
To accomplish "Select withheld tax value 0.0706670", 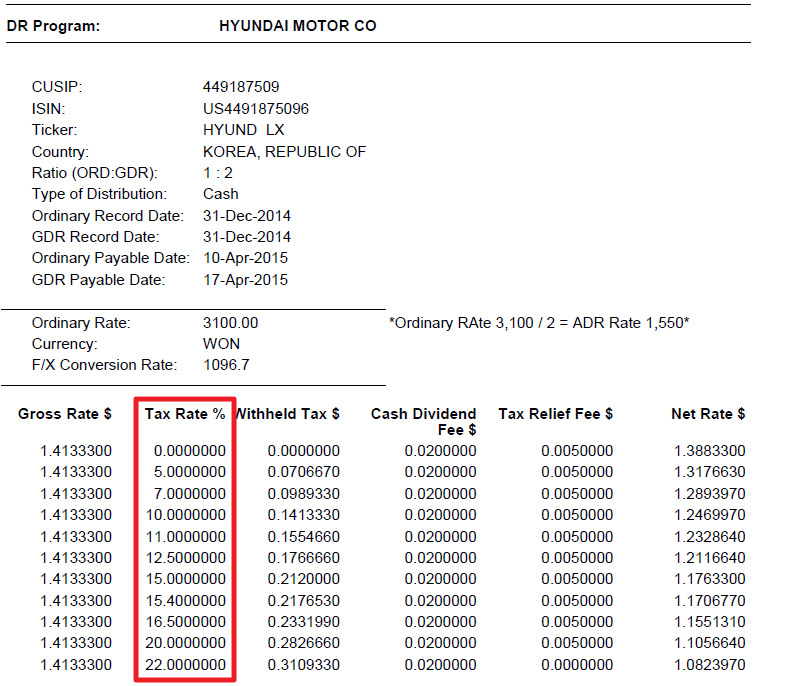I will coord(303,472).
